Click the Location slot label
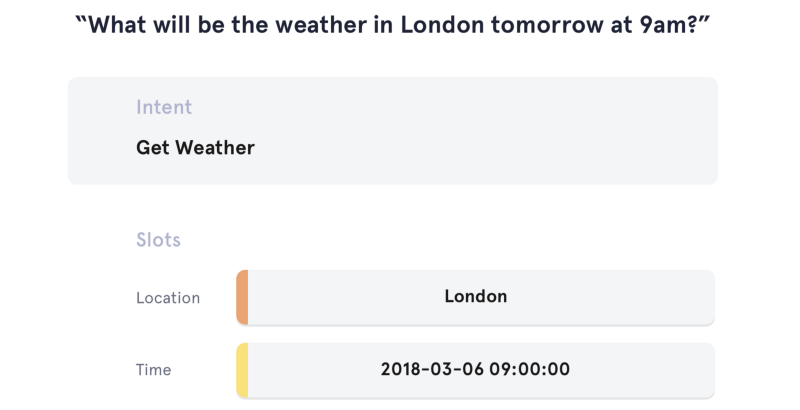 [168, 298]
